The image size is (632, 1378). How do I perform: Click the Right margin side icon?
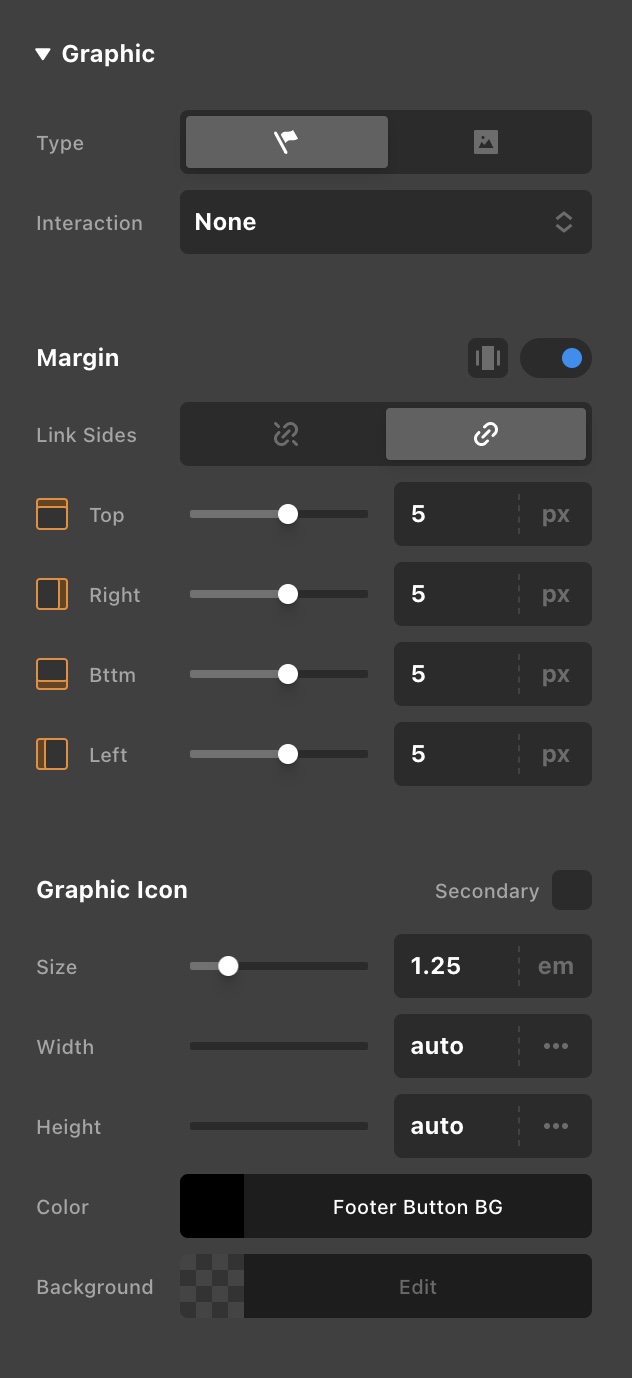[52, 595]
